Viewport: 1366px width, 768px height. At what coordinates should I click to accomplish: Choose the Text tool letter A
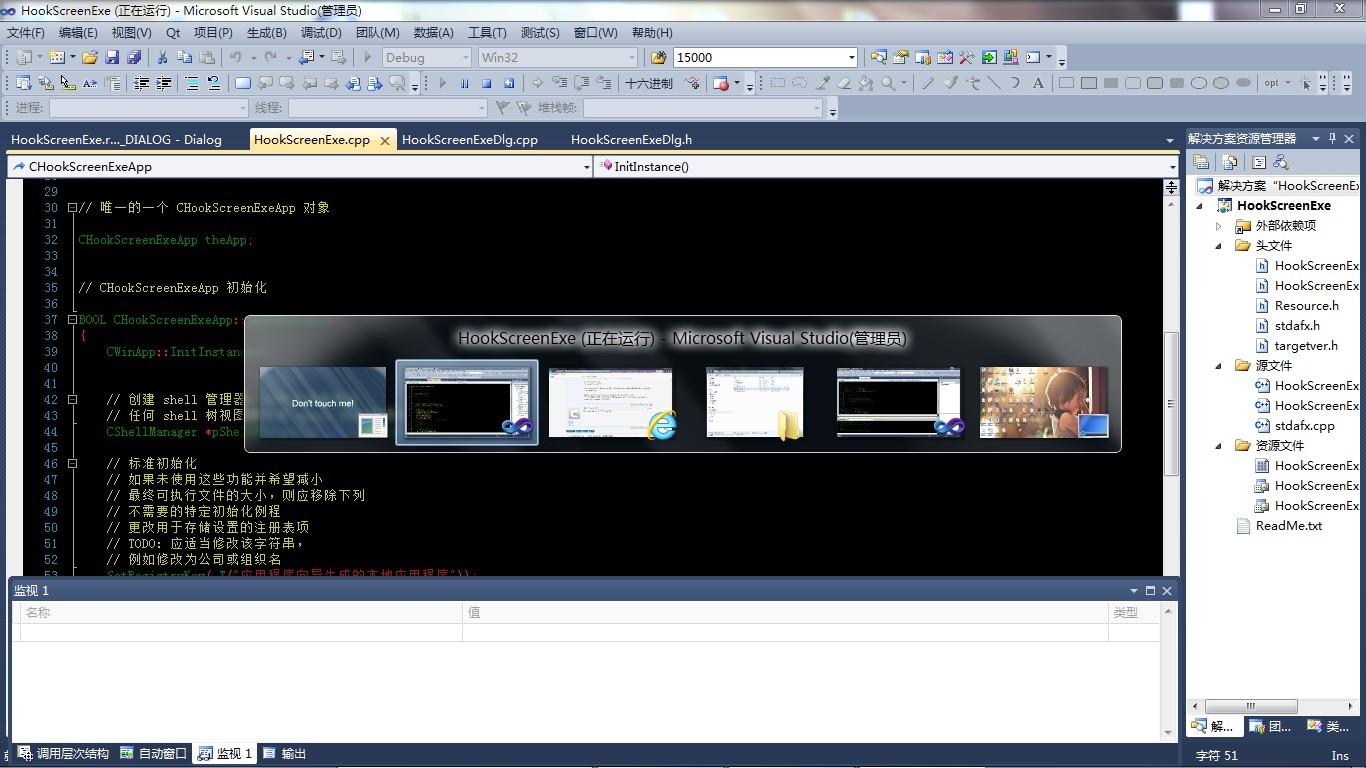[x=1038, y=84]
